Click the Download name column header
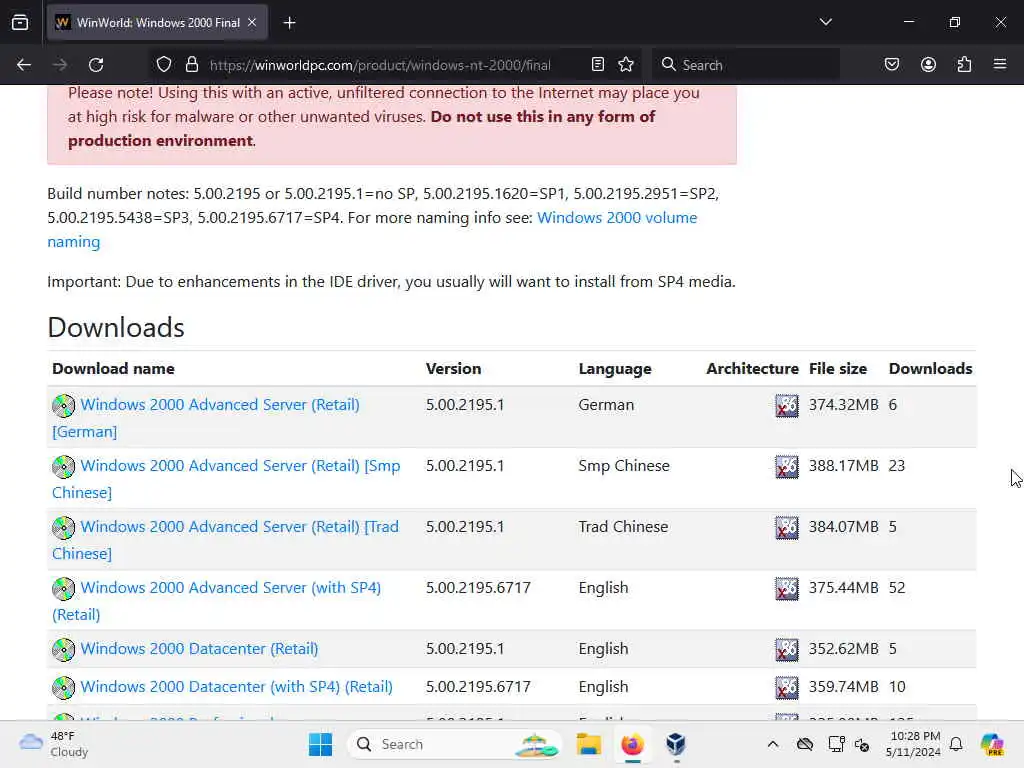The image size is (1024, 768). coord(113,368)
